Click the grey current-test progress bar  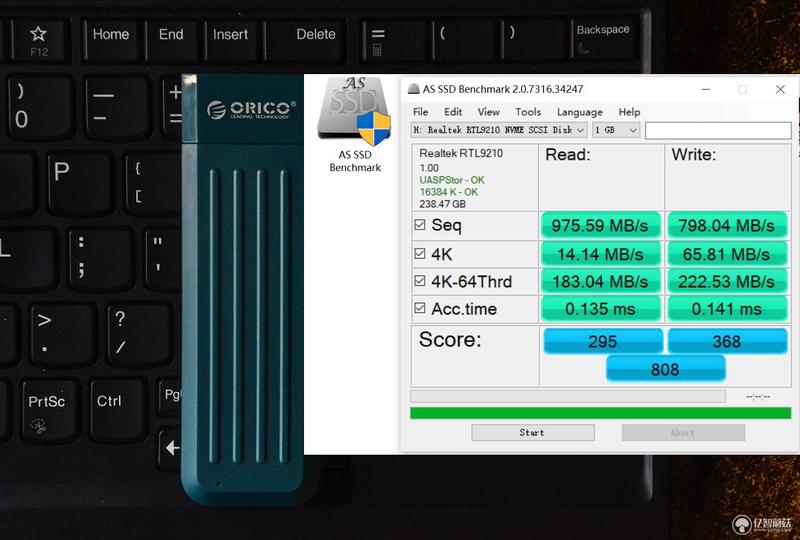pos(568,396)
